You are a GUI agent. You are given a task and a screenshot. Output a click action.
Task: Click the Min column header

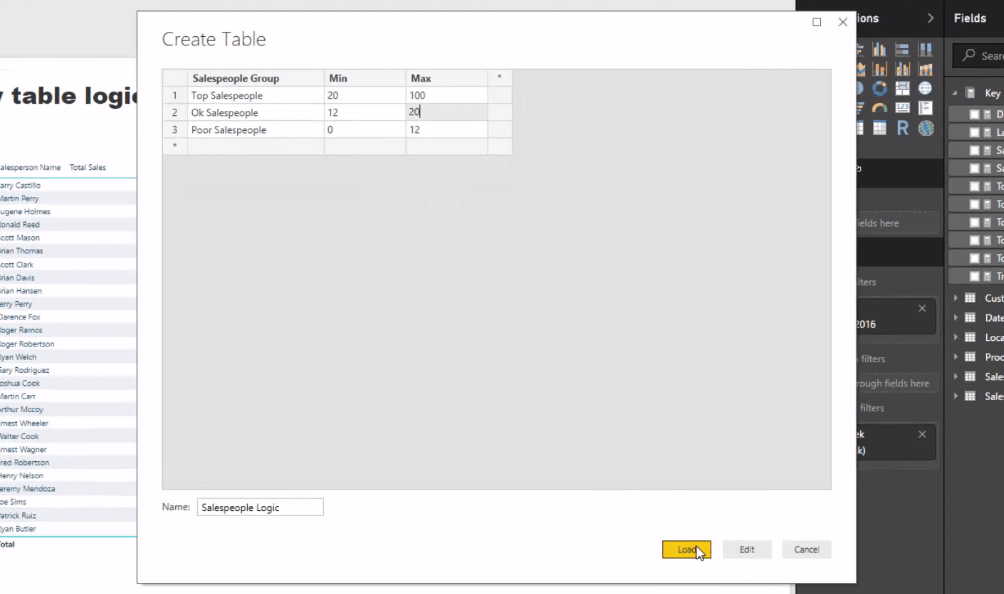(365, 78)
